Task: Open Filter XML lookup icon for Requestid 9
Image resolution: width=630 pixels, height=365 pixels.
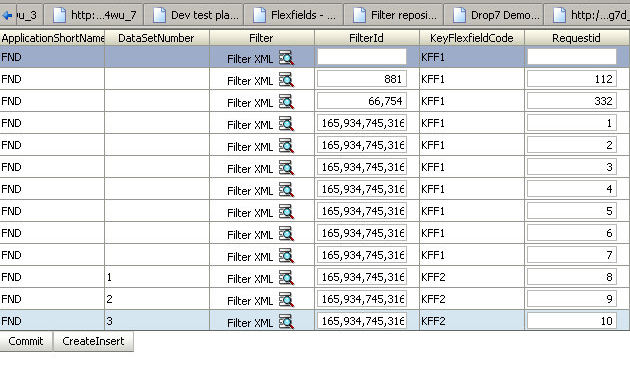Action: click(x=286, y=300)
